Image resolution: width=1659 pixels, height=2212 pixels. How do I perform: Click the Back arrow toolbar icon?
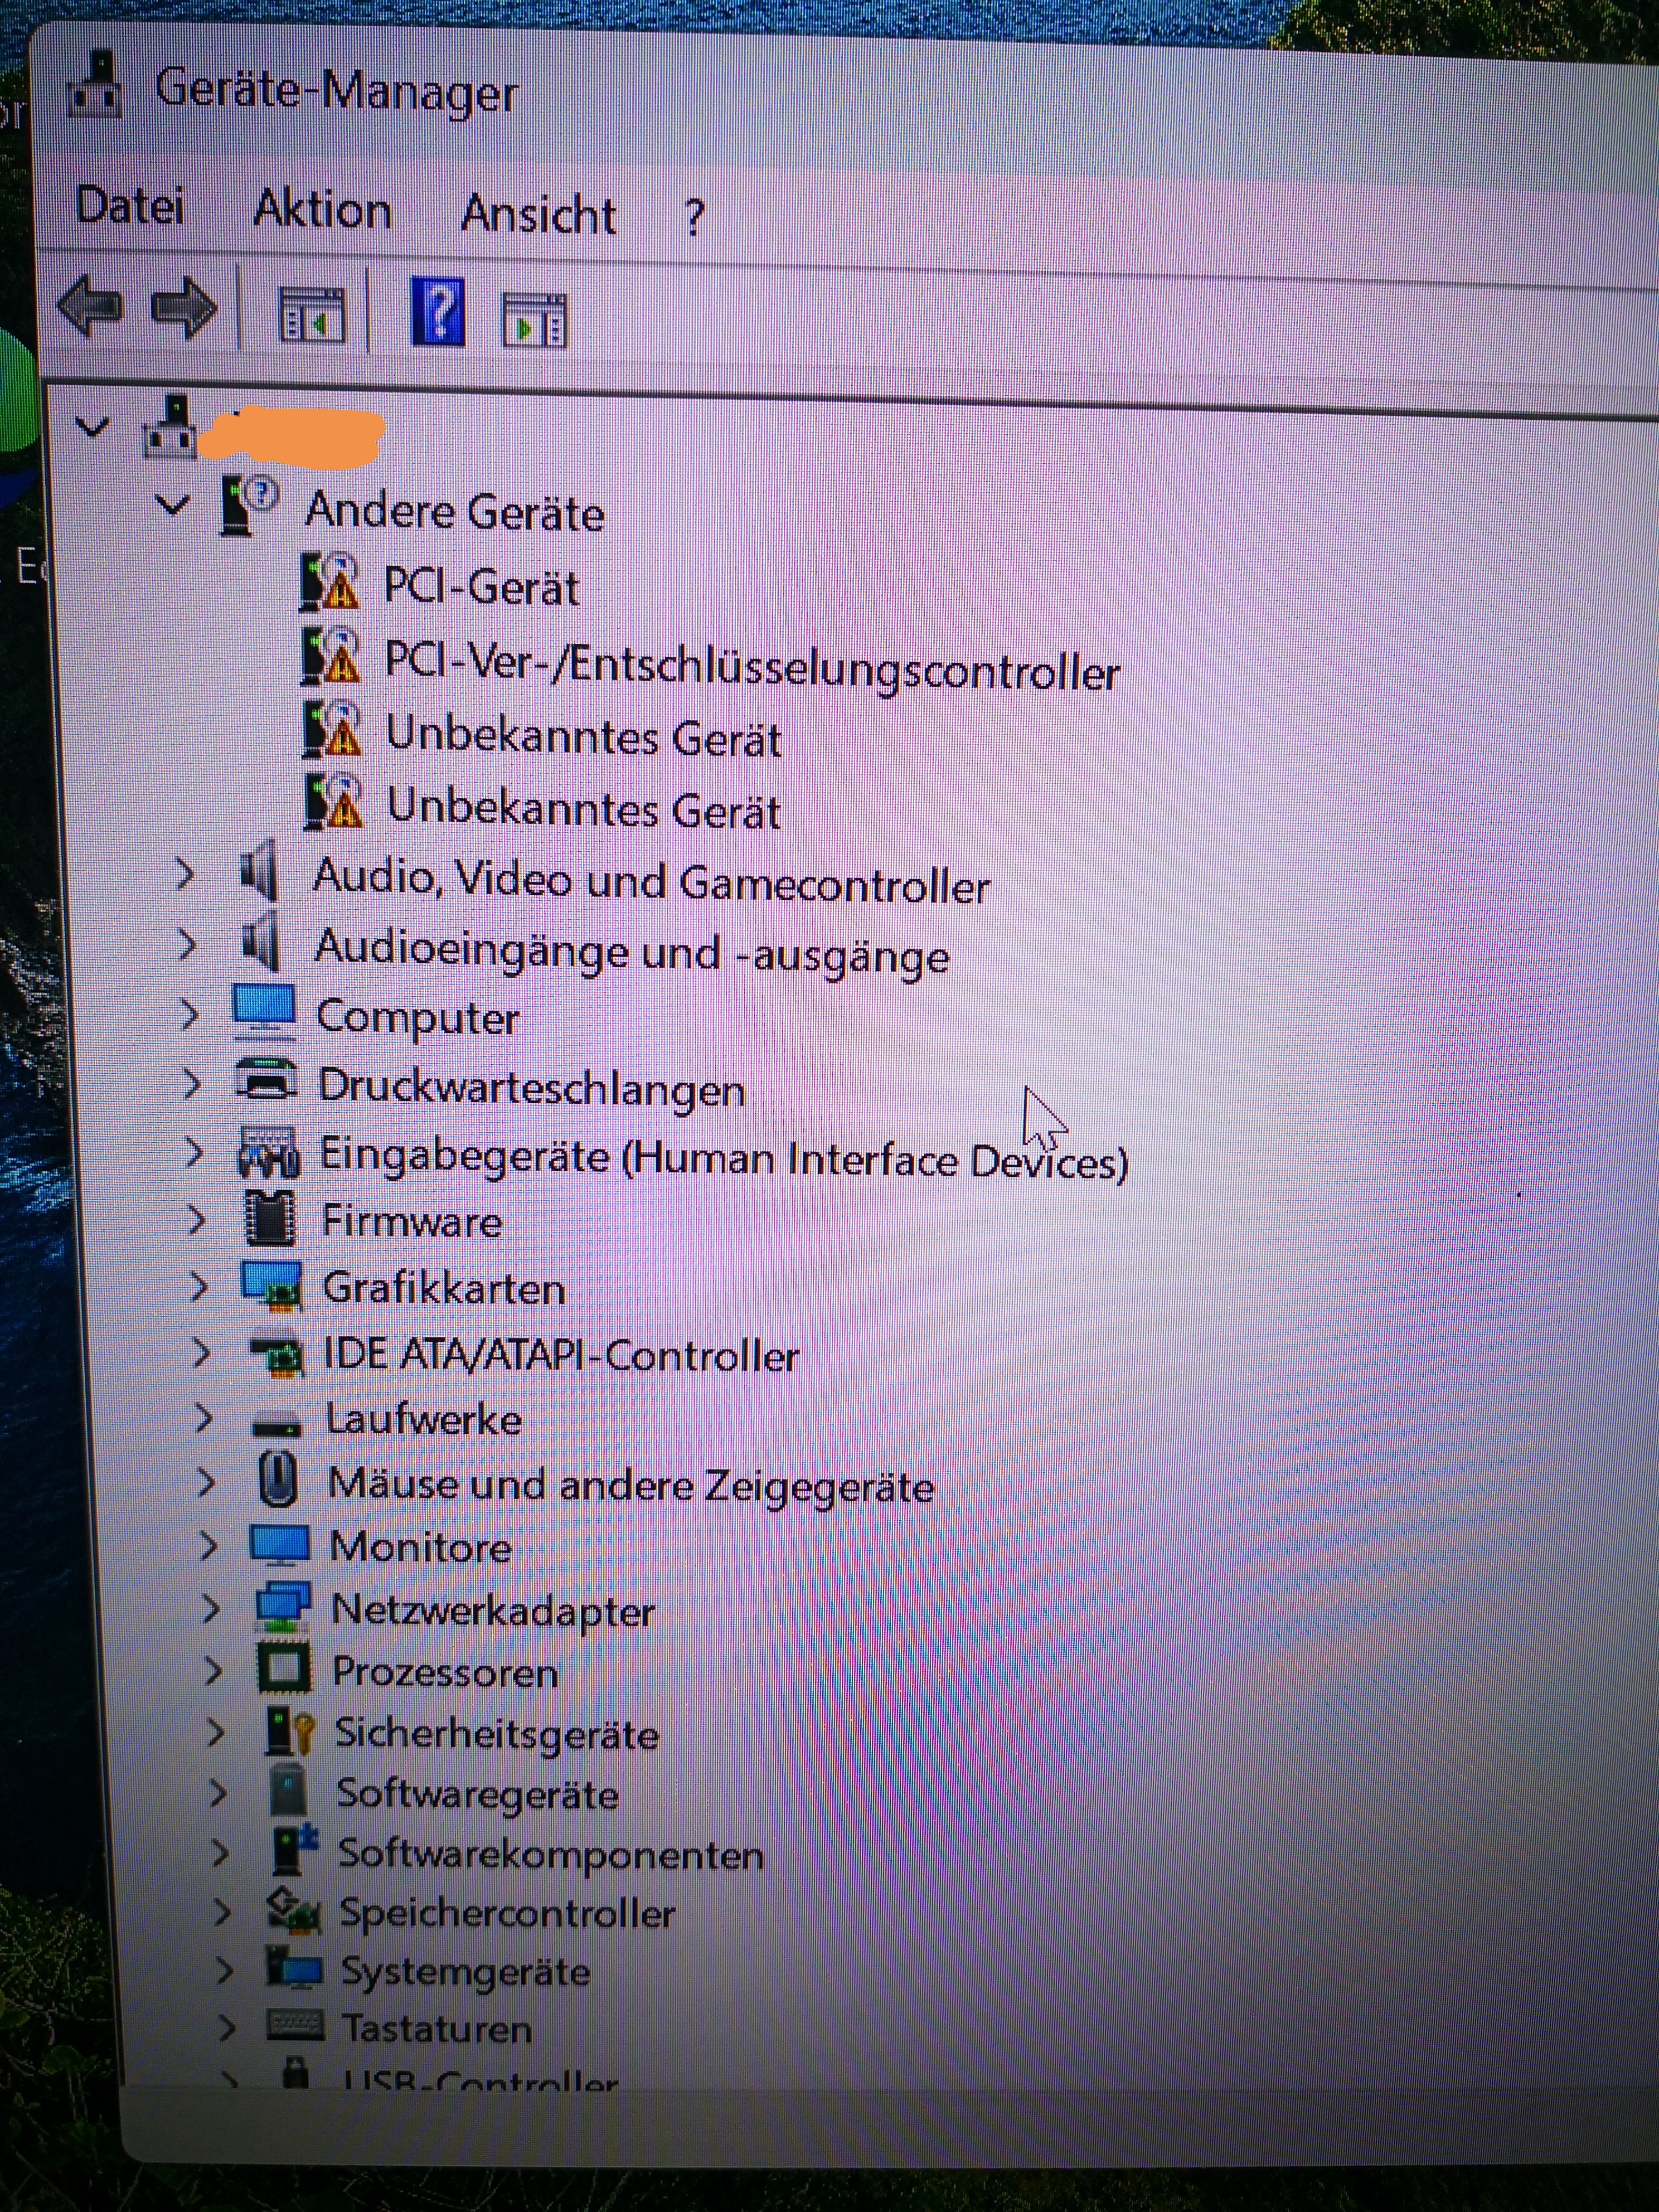point(90,307)
